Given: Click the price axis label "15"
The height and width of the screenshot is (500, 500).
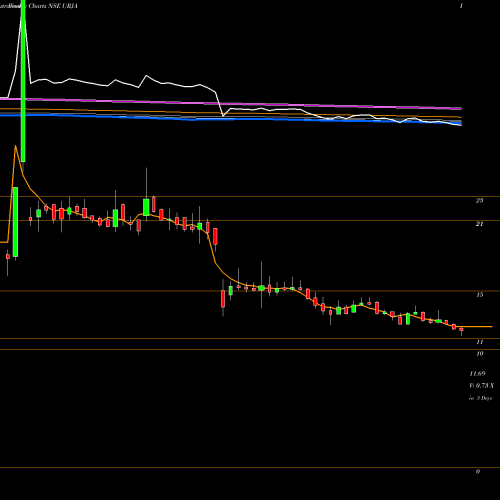Looking at the screenshot, I should [480, 295].
